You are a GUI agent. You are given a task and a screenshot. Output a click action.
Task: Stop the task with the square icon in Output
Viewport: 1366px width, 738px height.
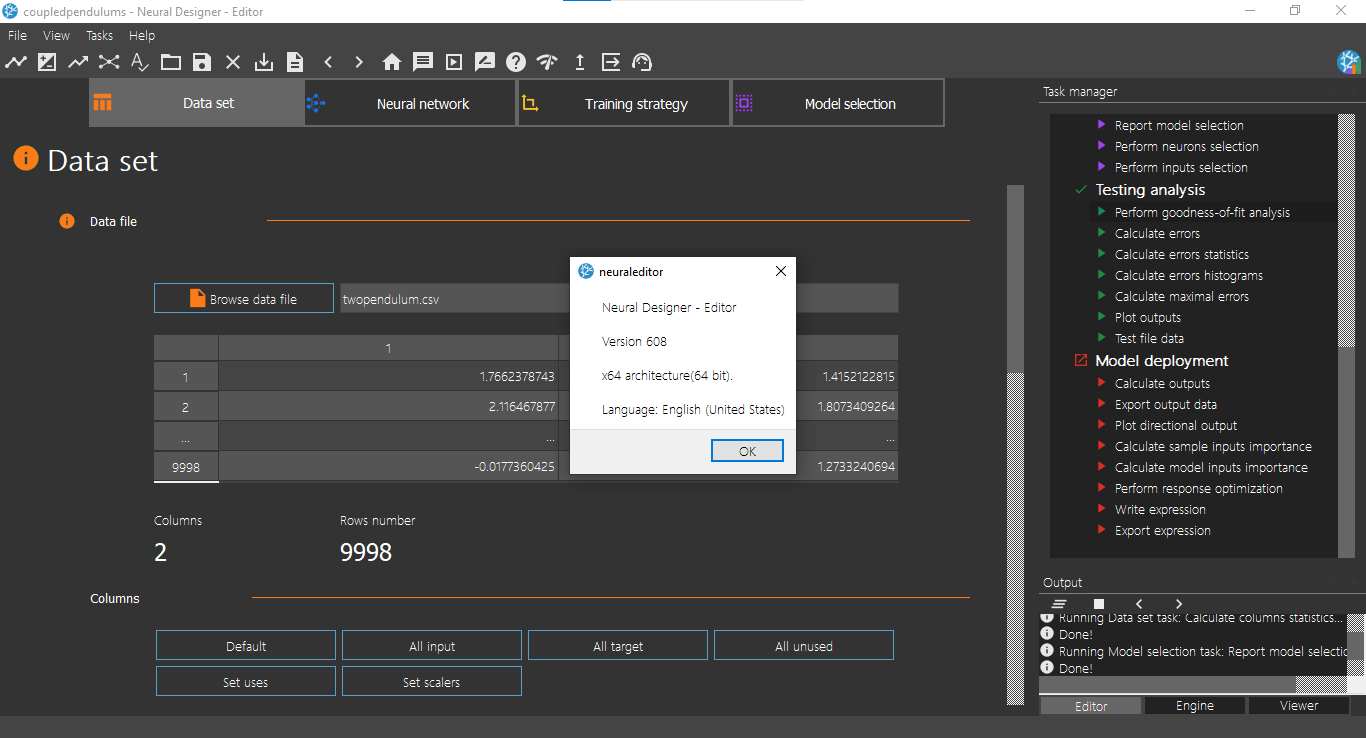tap(1099, 604)
